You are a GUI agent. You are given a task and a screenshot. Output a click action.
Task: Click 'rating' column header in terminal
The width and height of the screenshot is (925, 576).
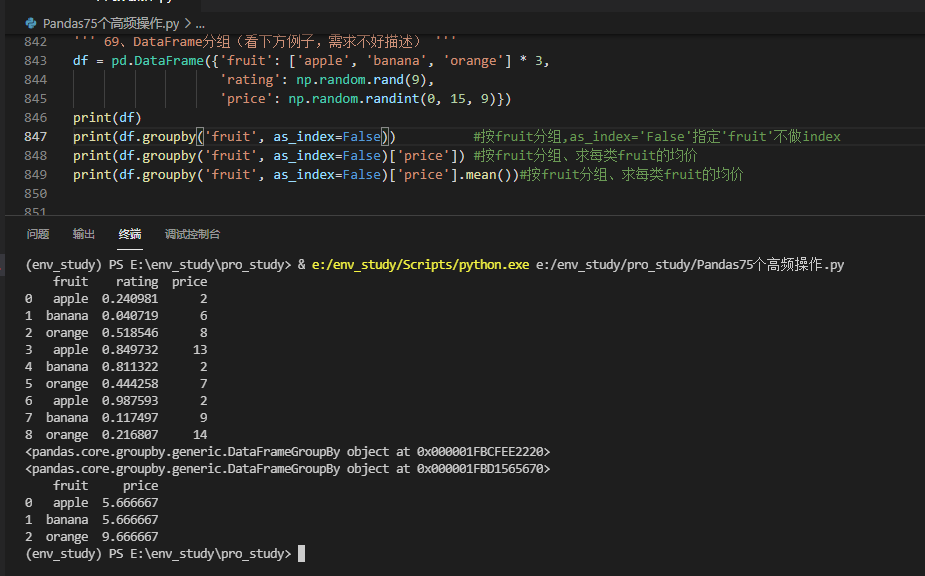point(137,282)
